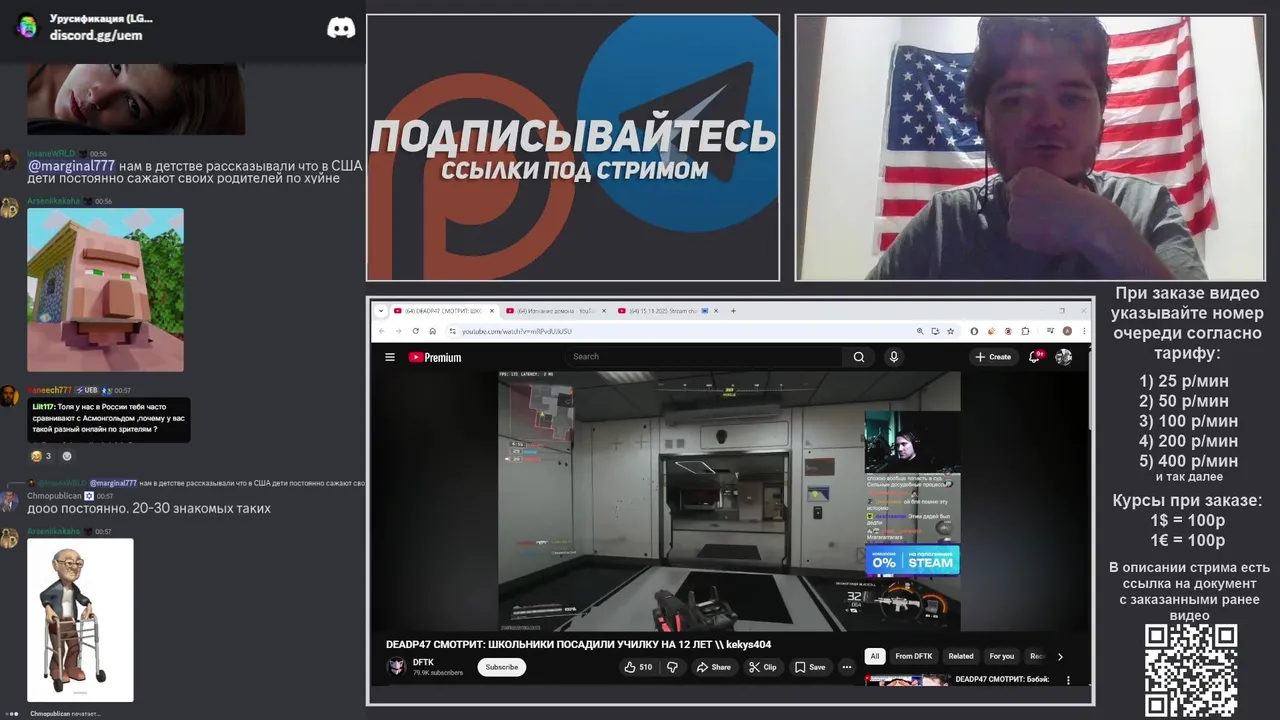Open the video's three-dot more actions menu

[847, 667]
